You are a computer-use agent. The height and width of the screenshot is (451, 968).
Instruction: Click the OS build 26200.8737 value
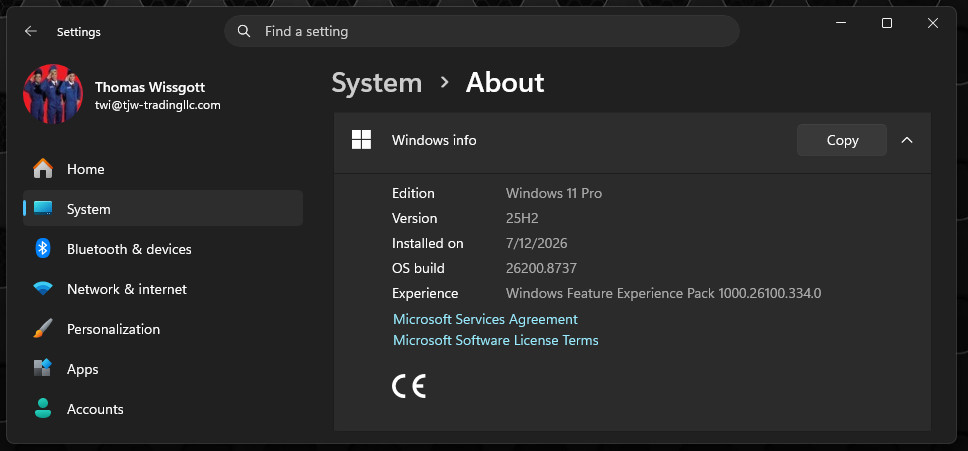541,268
